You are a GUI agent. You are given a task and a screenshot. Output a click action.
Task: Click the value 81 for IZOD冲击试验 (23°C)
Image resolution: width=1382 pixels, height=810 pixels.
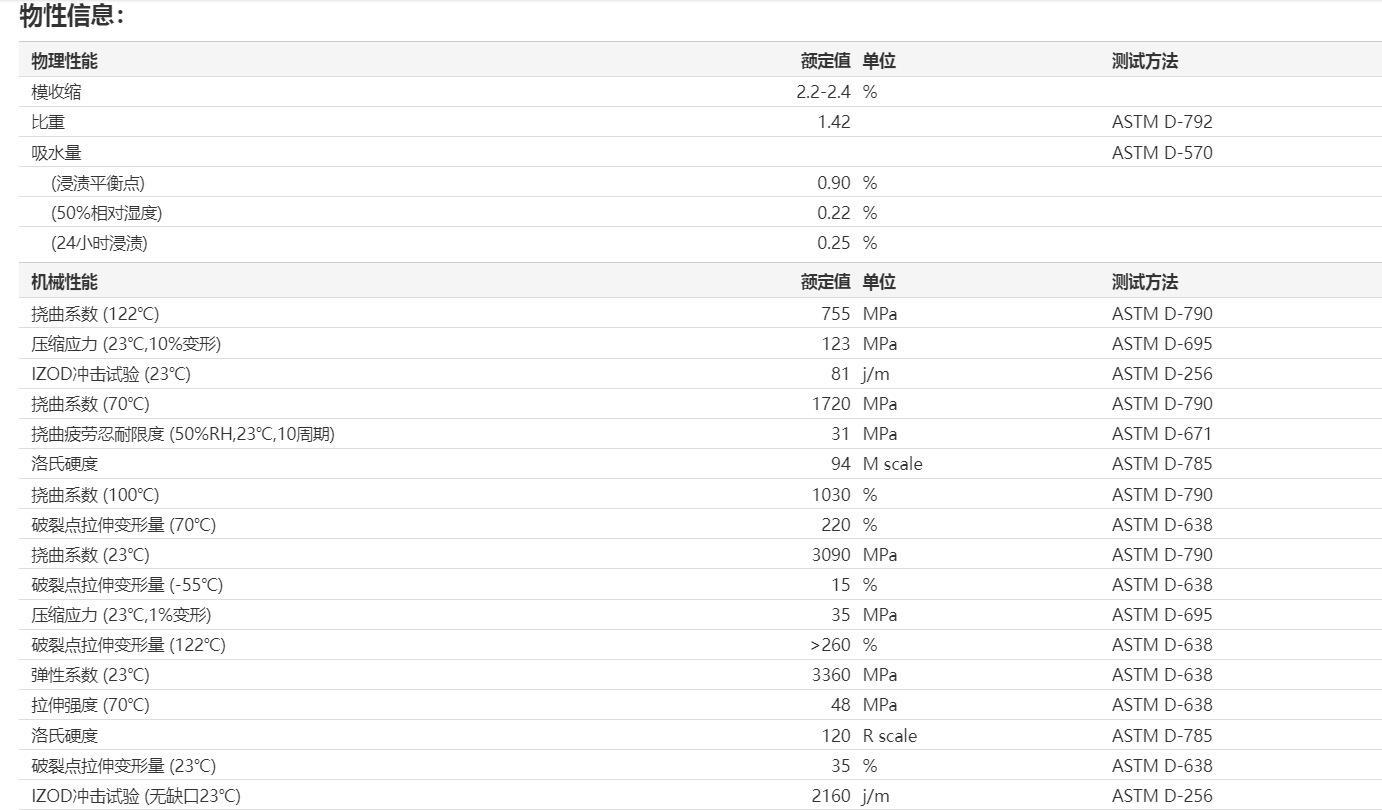(840, 374)
